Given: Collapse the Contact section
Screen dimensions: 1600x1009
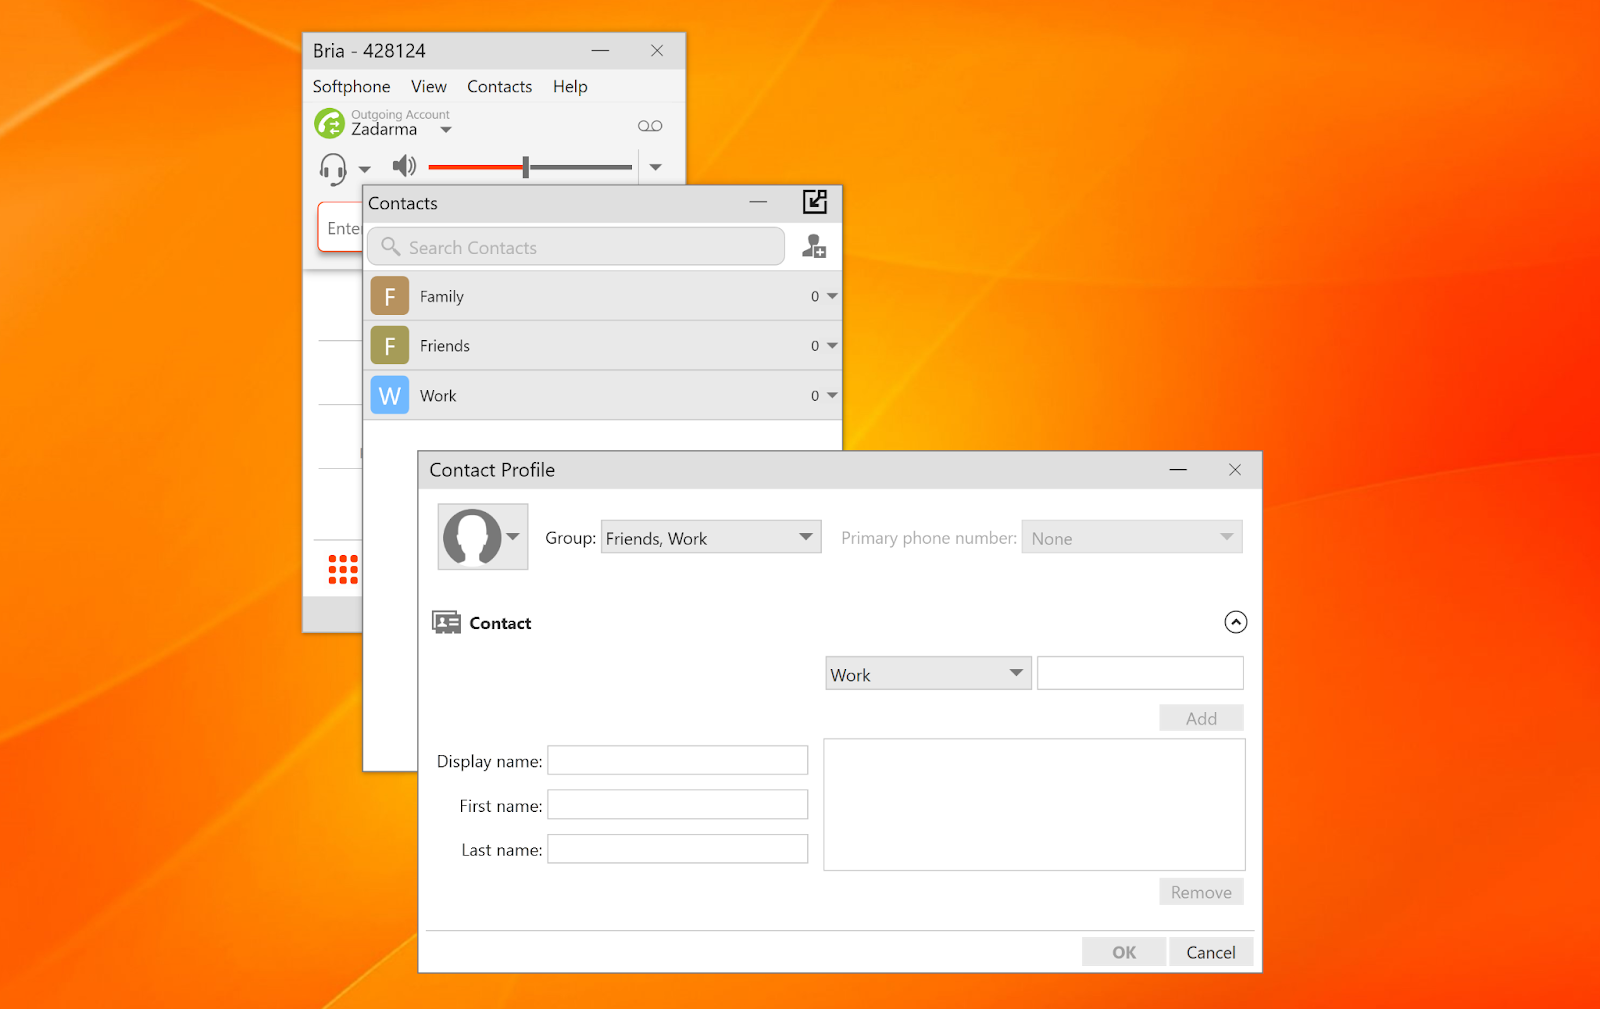Looking at the screenshot, I should [1236, 622].
